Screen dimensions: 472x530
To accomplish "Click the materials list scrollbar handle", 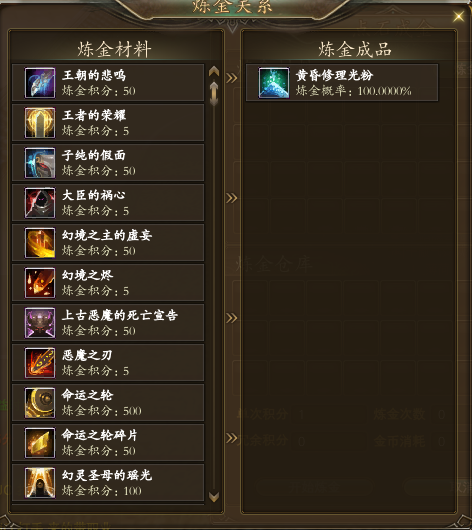I will [x=214, y=93].
